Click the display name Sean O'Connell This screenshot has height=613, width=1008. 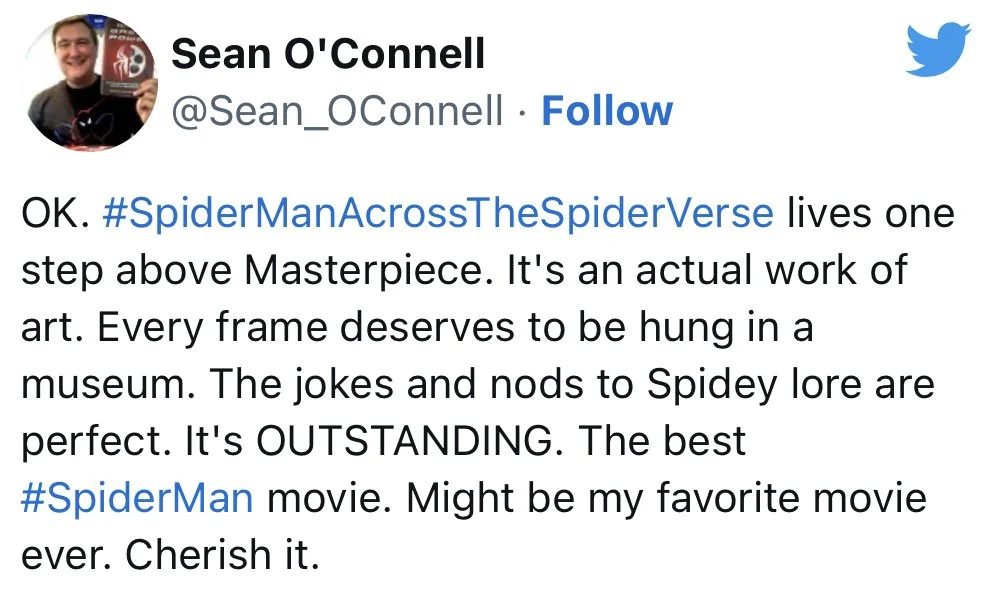pyautogui.click(x=328, y=54)
